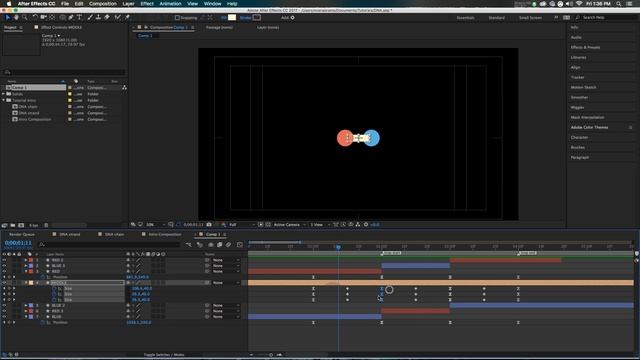Viewport: 640px width, 360px height.
Task: Open the composition flowchart icon in viewer
Action: point(358,224)
